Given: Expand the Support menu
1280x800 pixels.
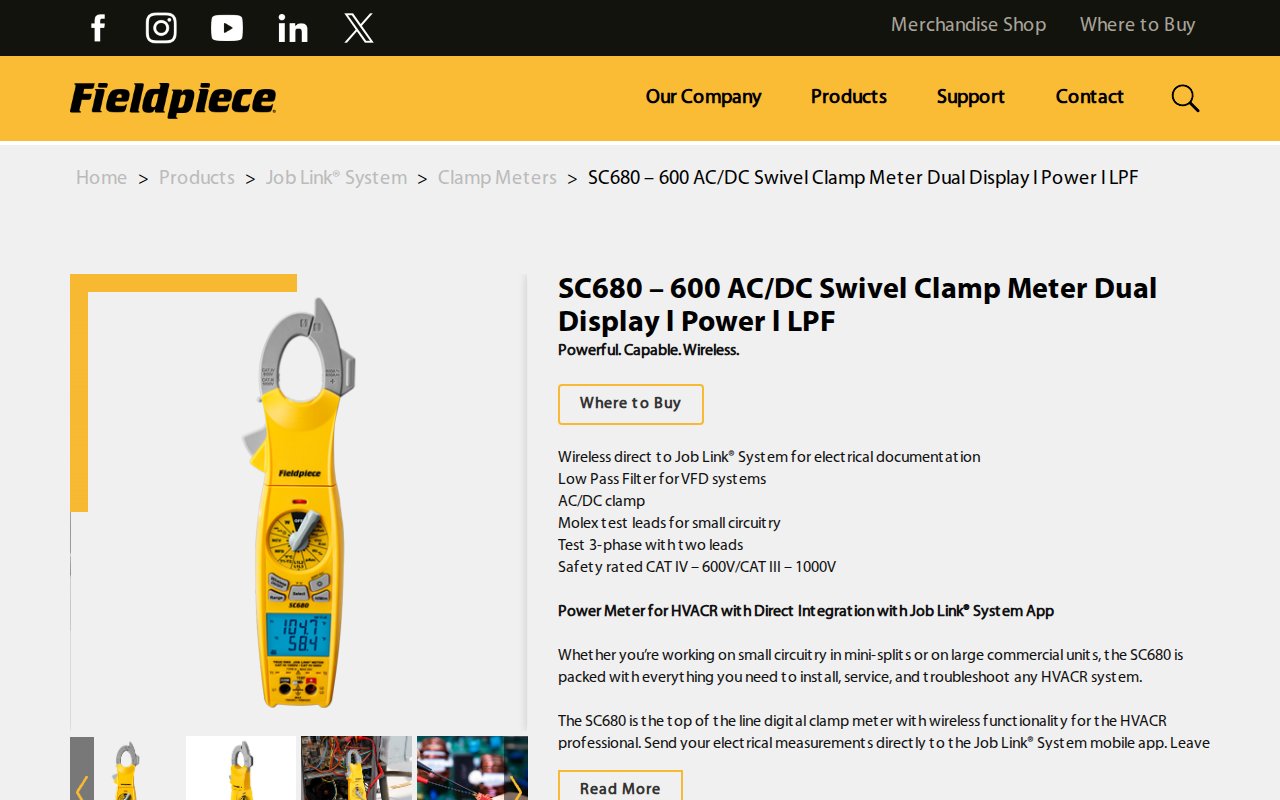Looking at the screenshot, I should pos(970,97).
